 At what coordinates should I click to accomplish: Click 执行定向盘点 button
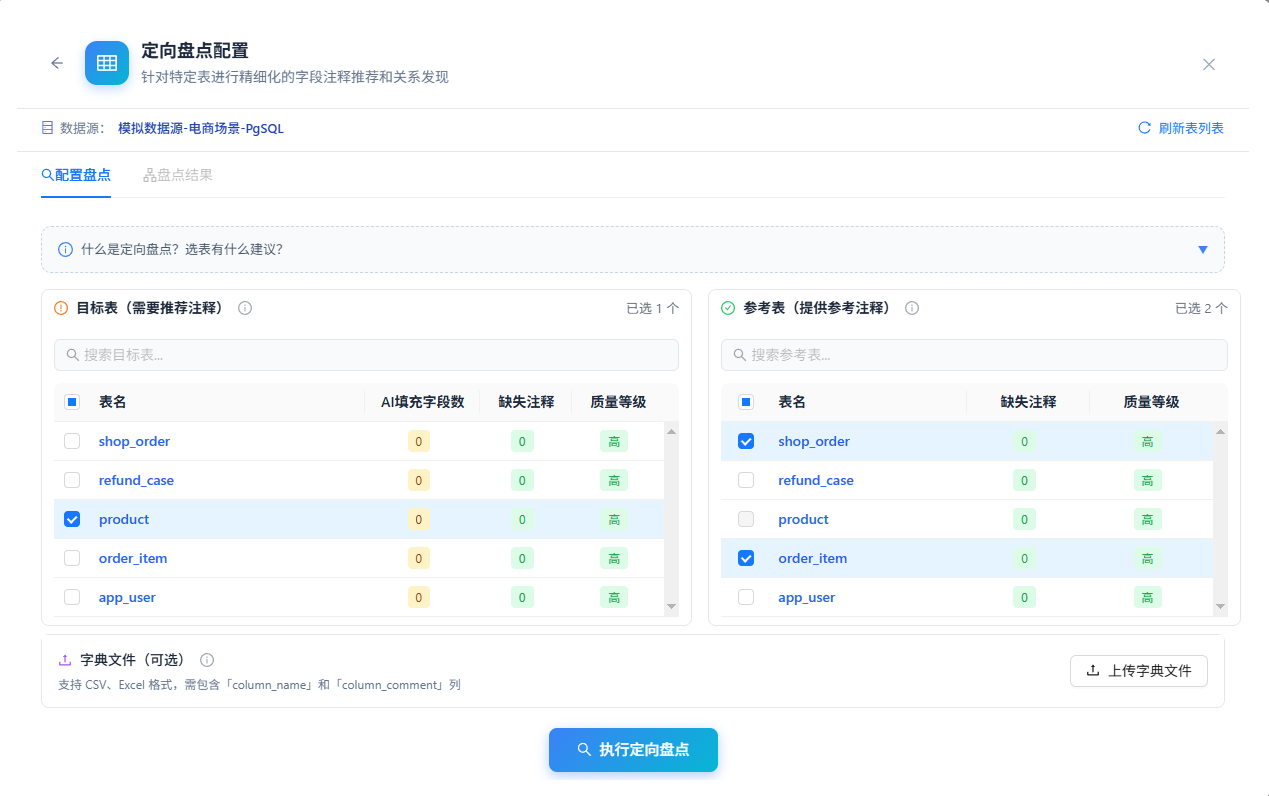pos(633,750)
